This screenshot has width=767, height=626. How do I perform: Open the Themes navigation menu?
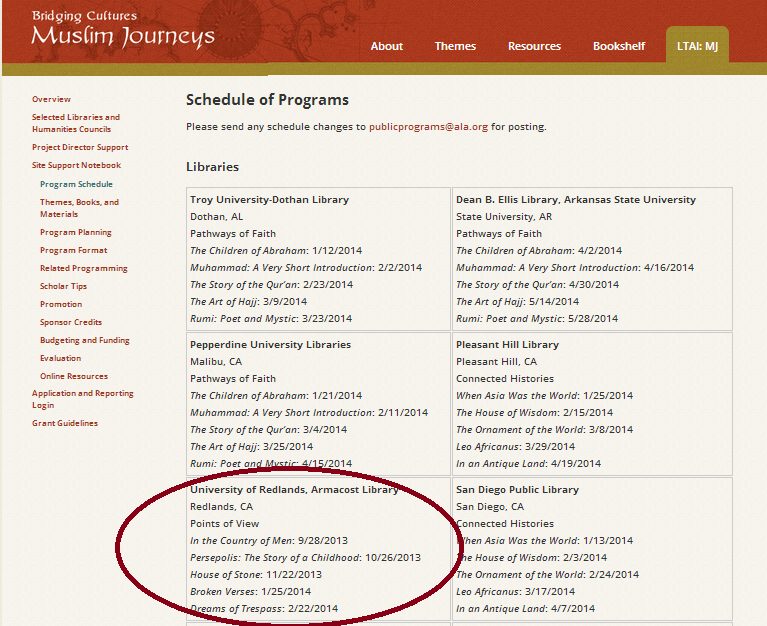pyautogui.click(x=455, y=46)
